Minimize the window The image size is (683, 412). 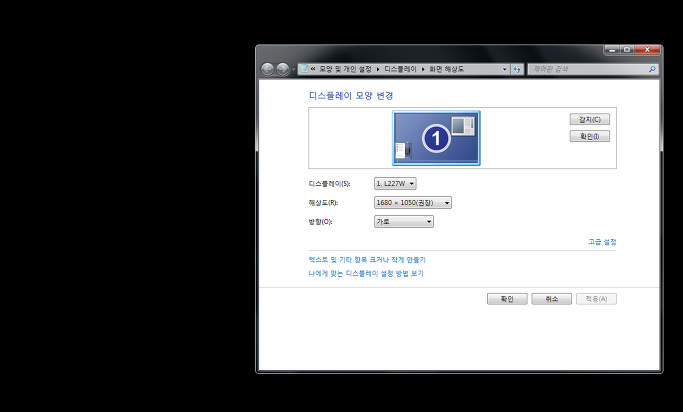point(612,50)
